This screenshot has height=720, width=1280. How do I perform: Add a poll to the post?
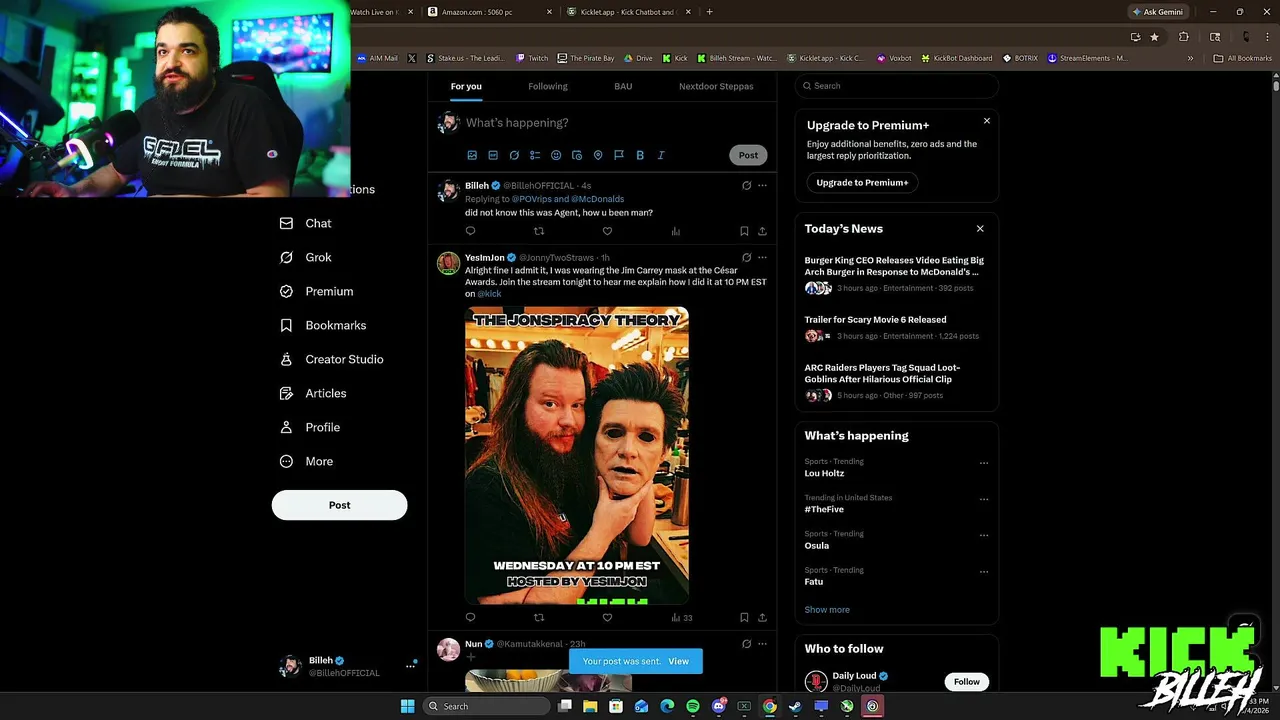(535, 155)
